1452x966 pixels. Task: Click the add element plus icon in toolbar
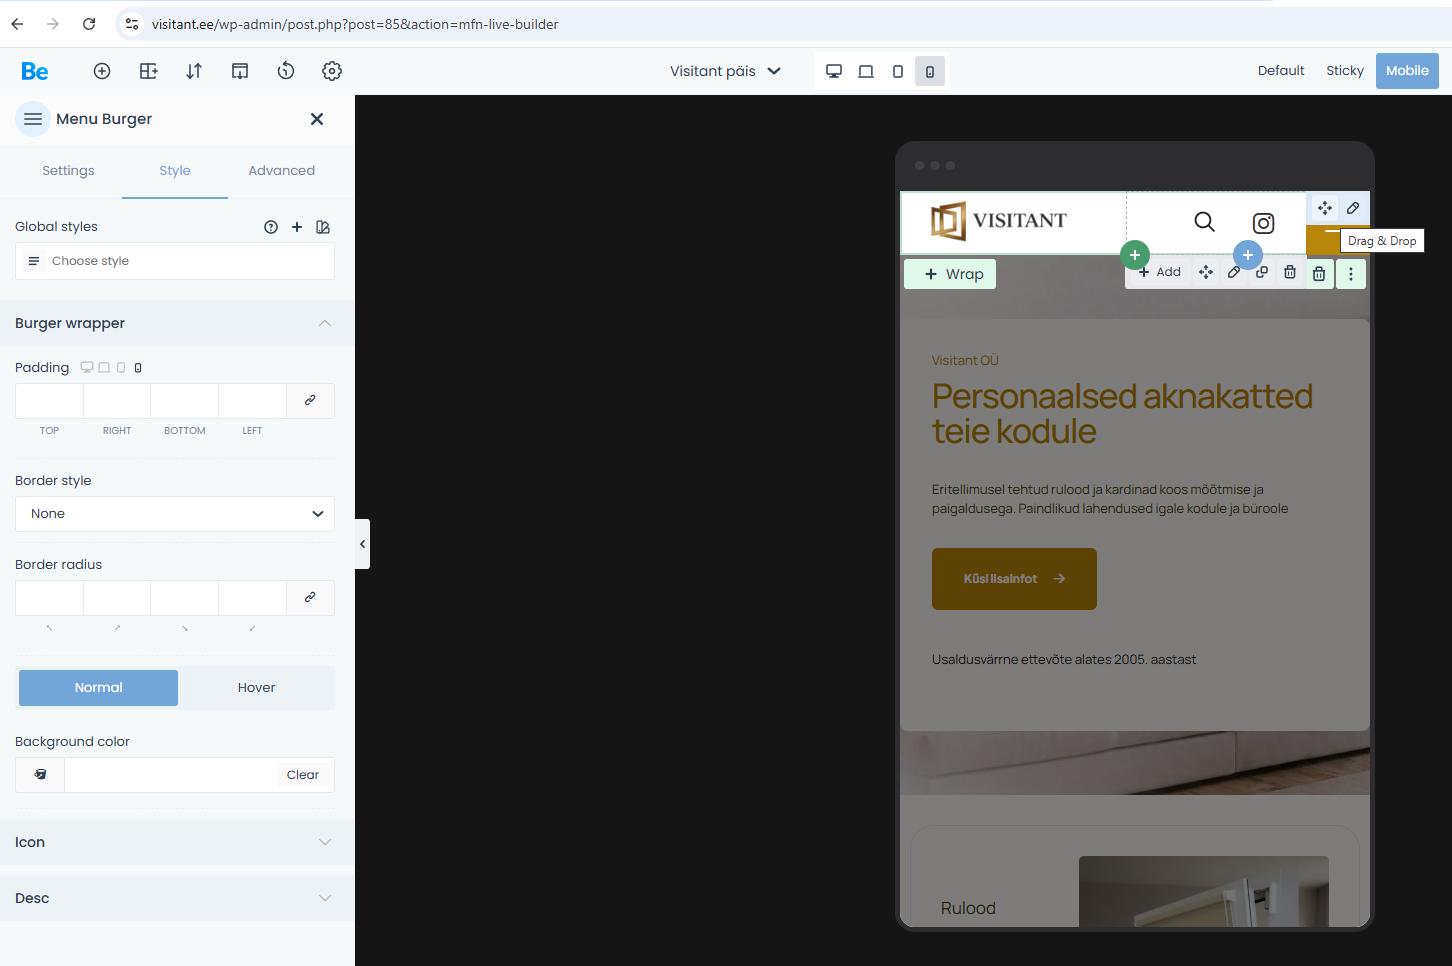tap(102, 71)
